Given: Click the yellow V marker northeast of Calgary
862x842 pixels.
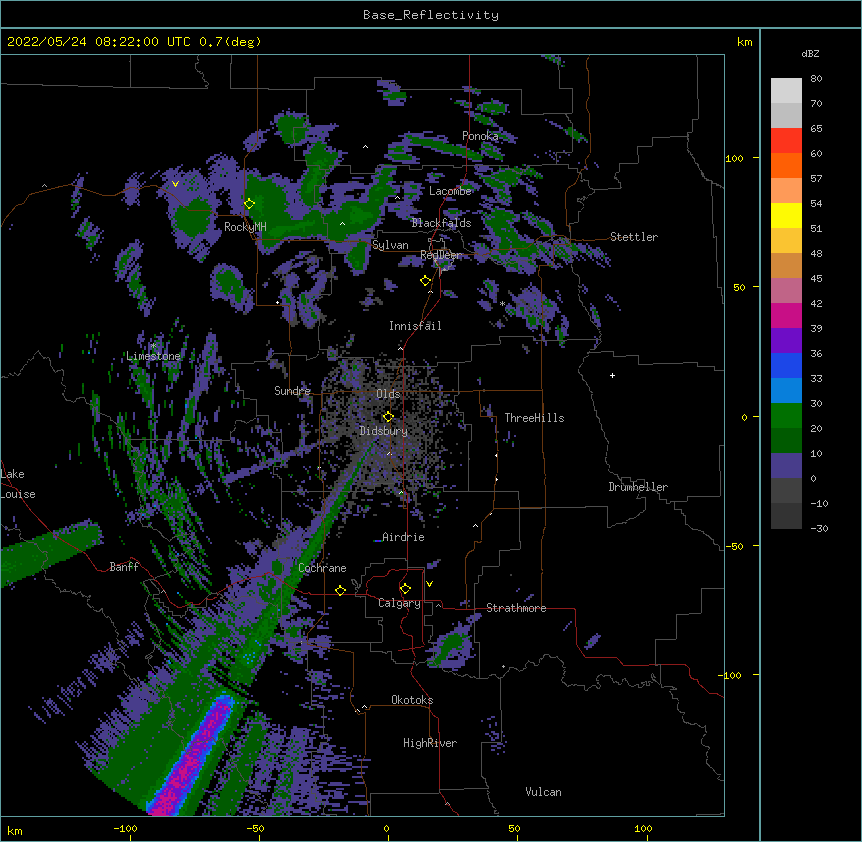Looking at the screenshot, I should coord(429,584).
